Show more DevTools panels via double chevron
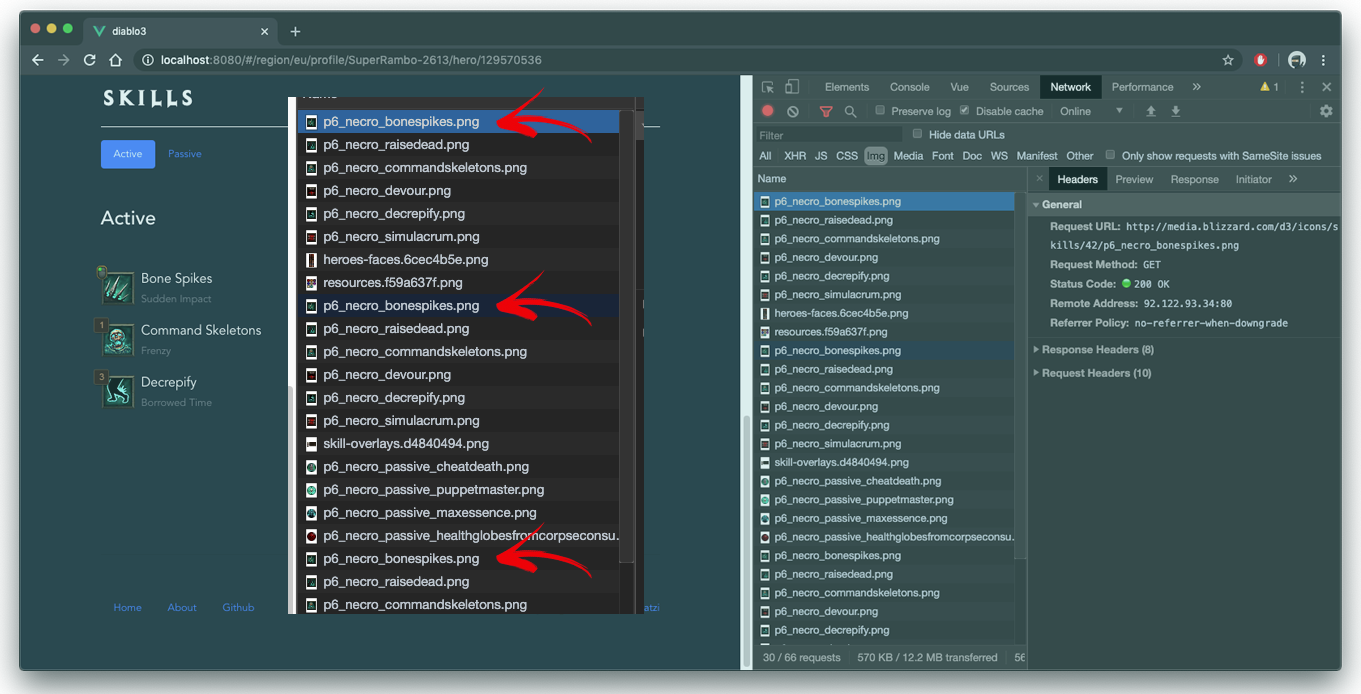The height and width of the screenshot is (694, 1361). [x=1196, y=87]
